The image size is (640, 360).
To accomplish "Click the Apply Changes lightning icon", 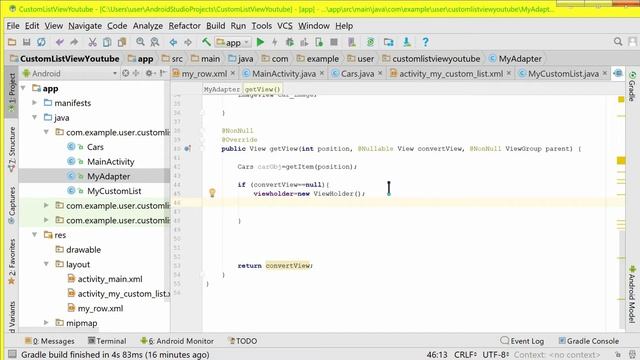I will pos(275,42).
